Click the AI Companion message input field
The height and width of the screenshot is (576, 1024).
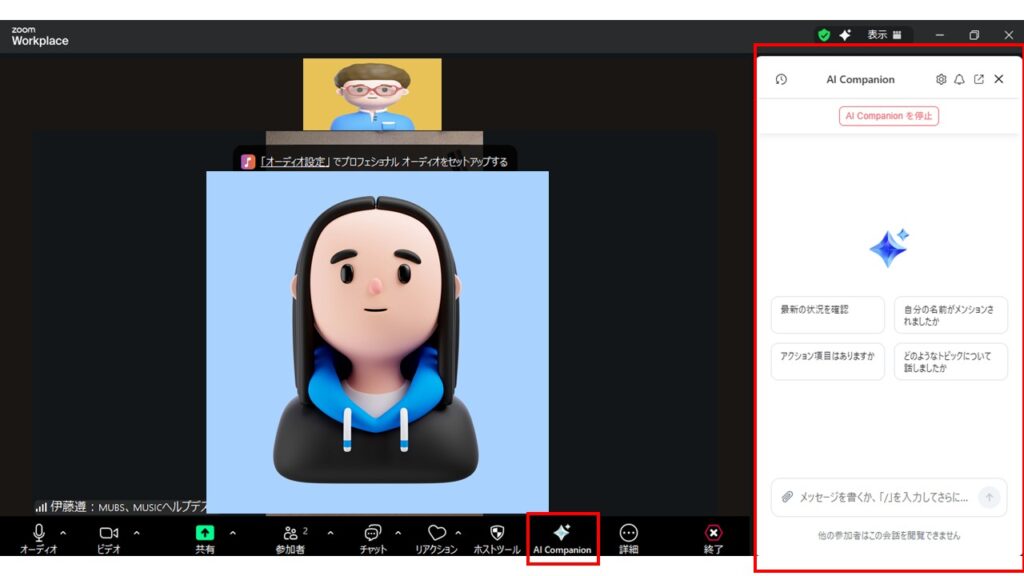(x=880, y=497)
